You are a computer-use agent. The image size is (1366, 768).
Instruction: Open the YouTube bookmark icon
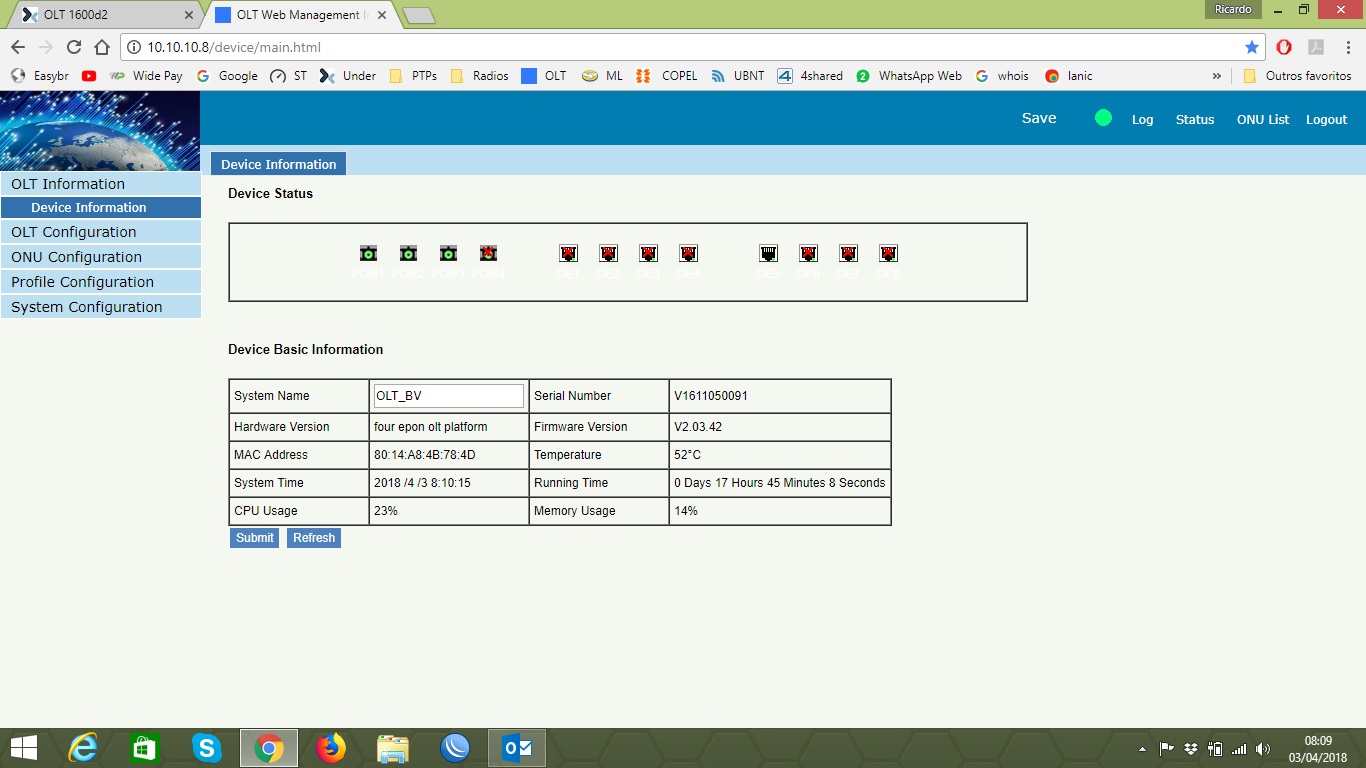click(x=89, y=76)
